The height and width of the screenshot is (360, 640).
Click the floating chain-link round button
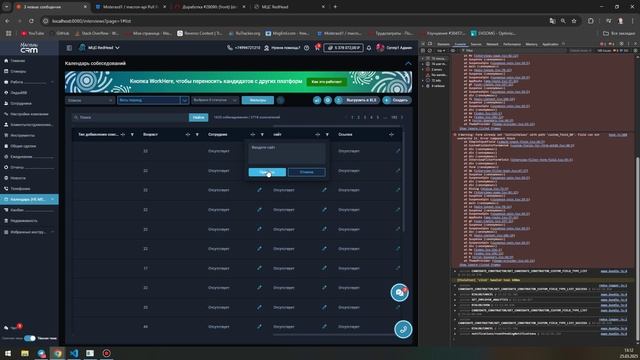pyautogui.click(x=403, y=329)
